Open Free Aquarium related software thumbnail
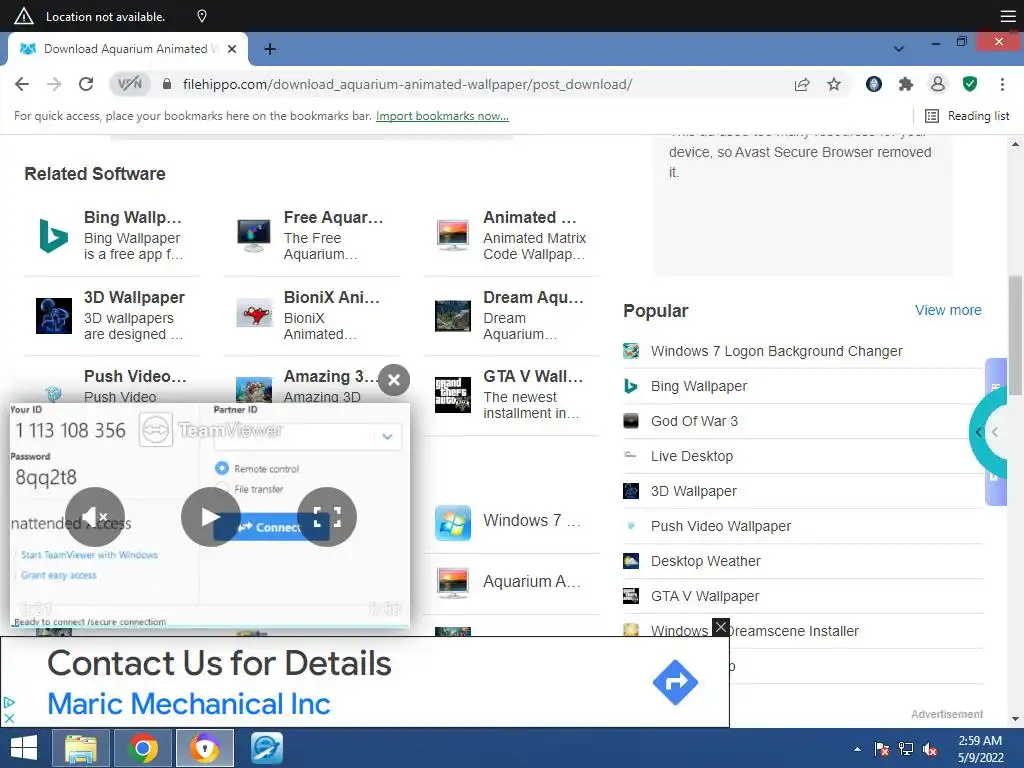The width and height of the screenshot is (1024, 768). (253, 236)
